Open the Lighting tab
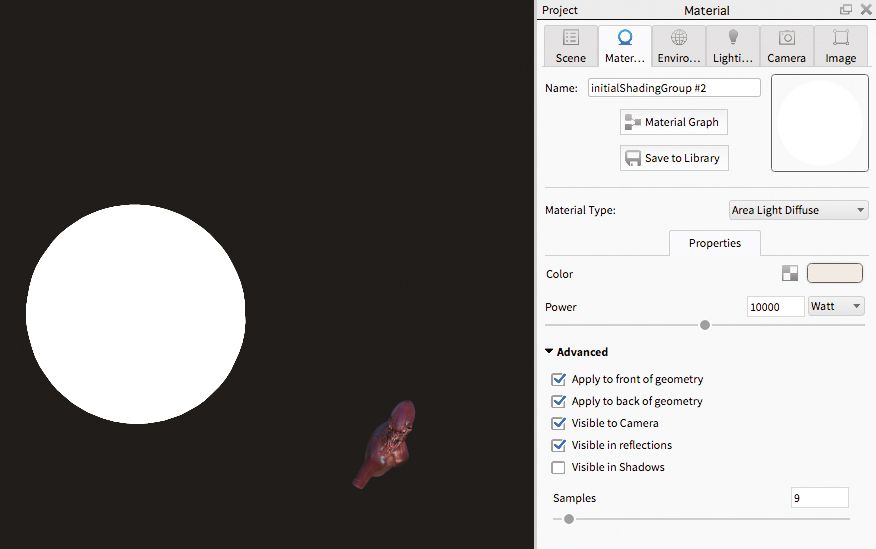 [x=732, y=46]
